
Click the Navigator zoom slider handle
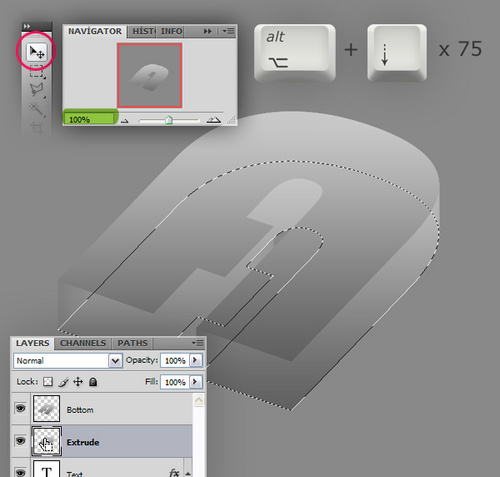click(x=169, y=120)
